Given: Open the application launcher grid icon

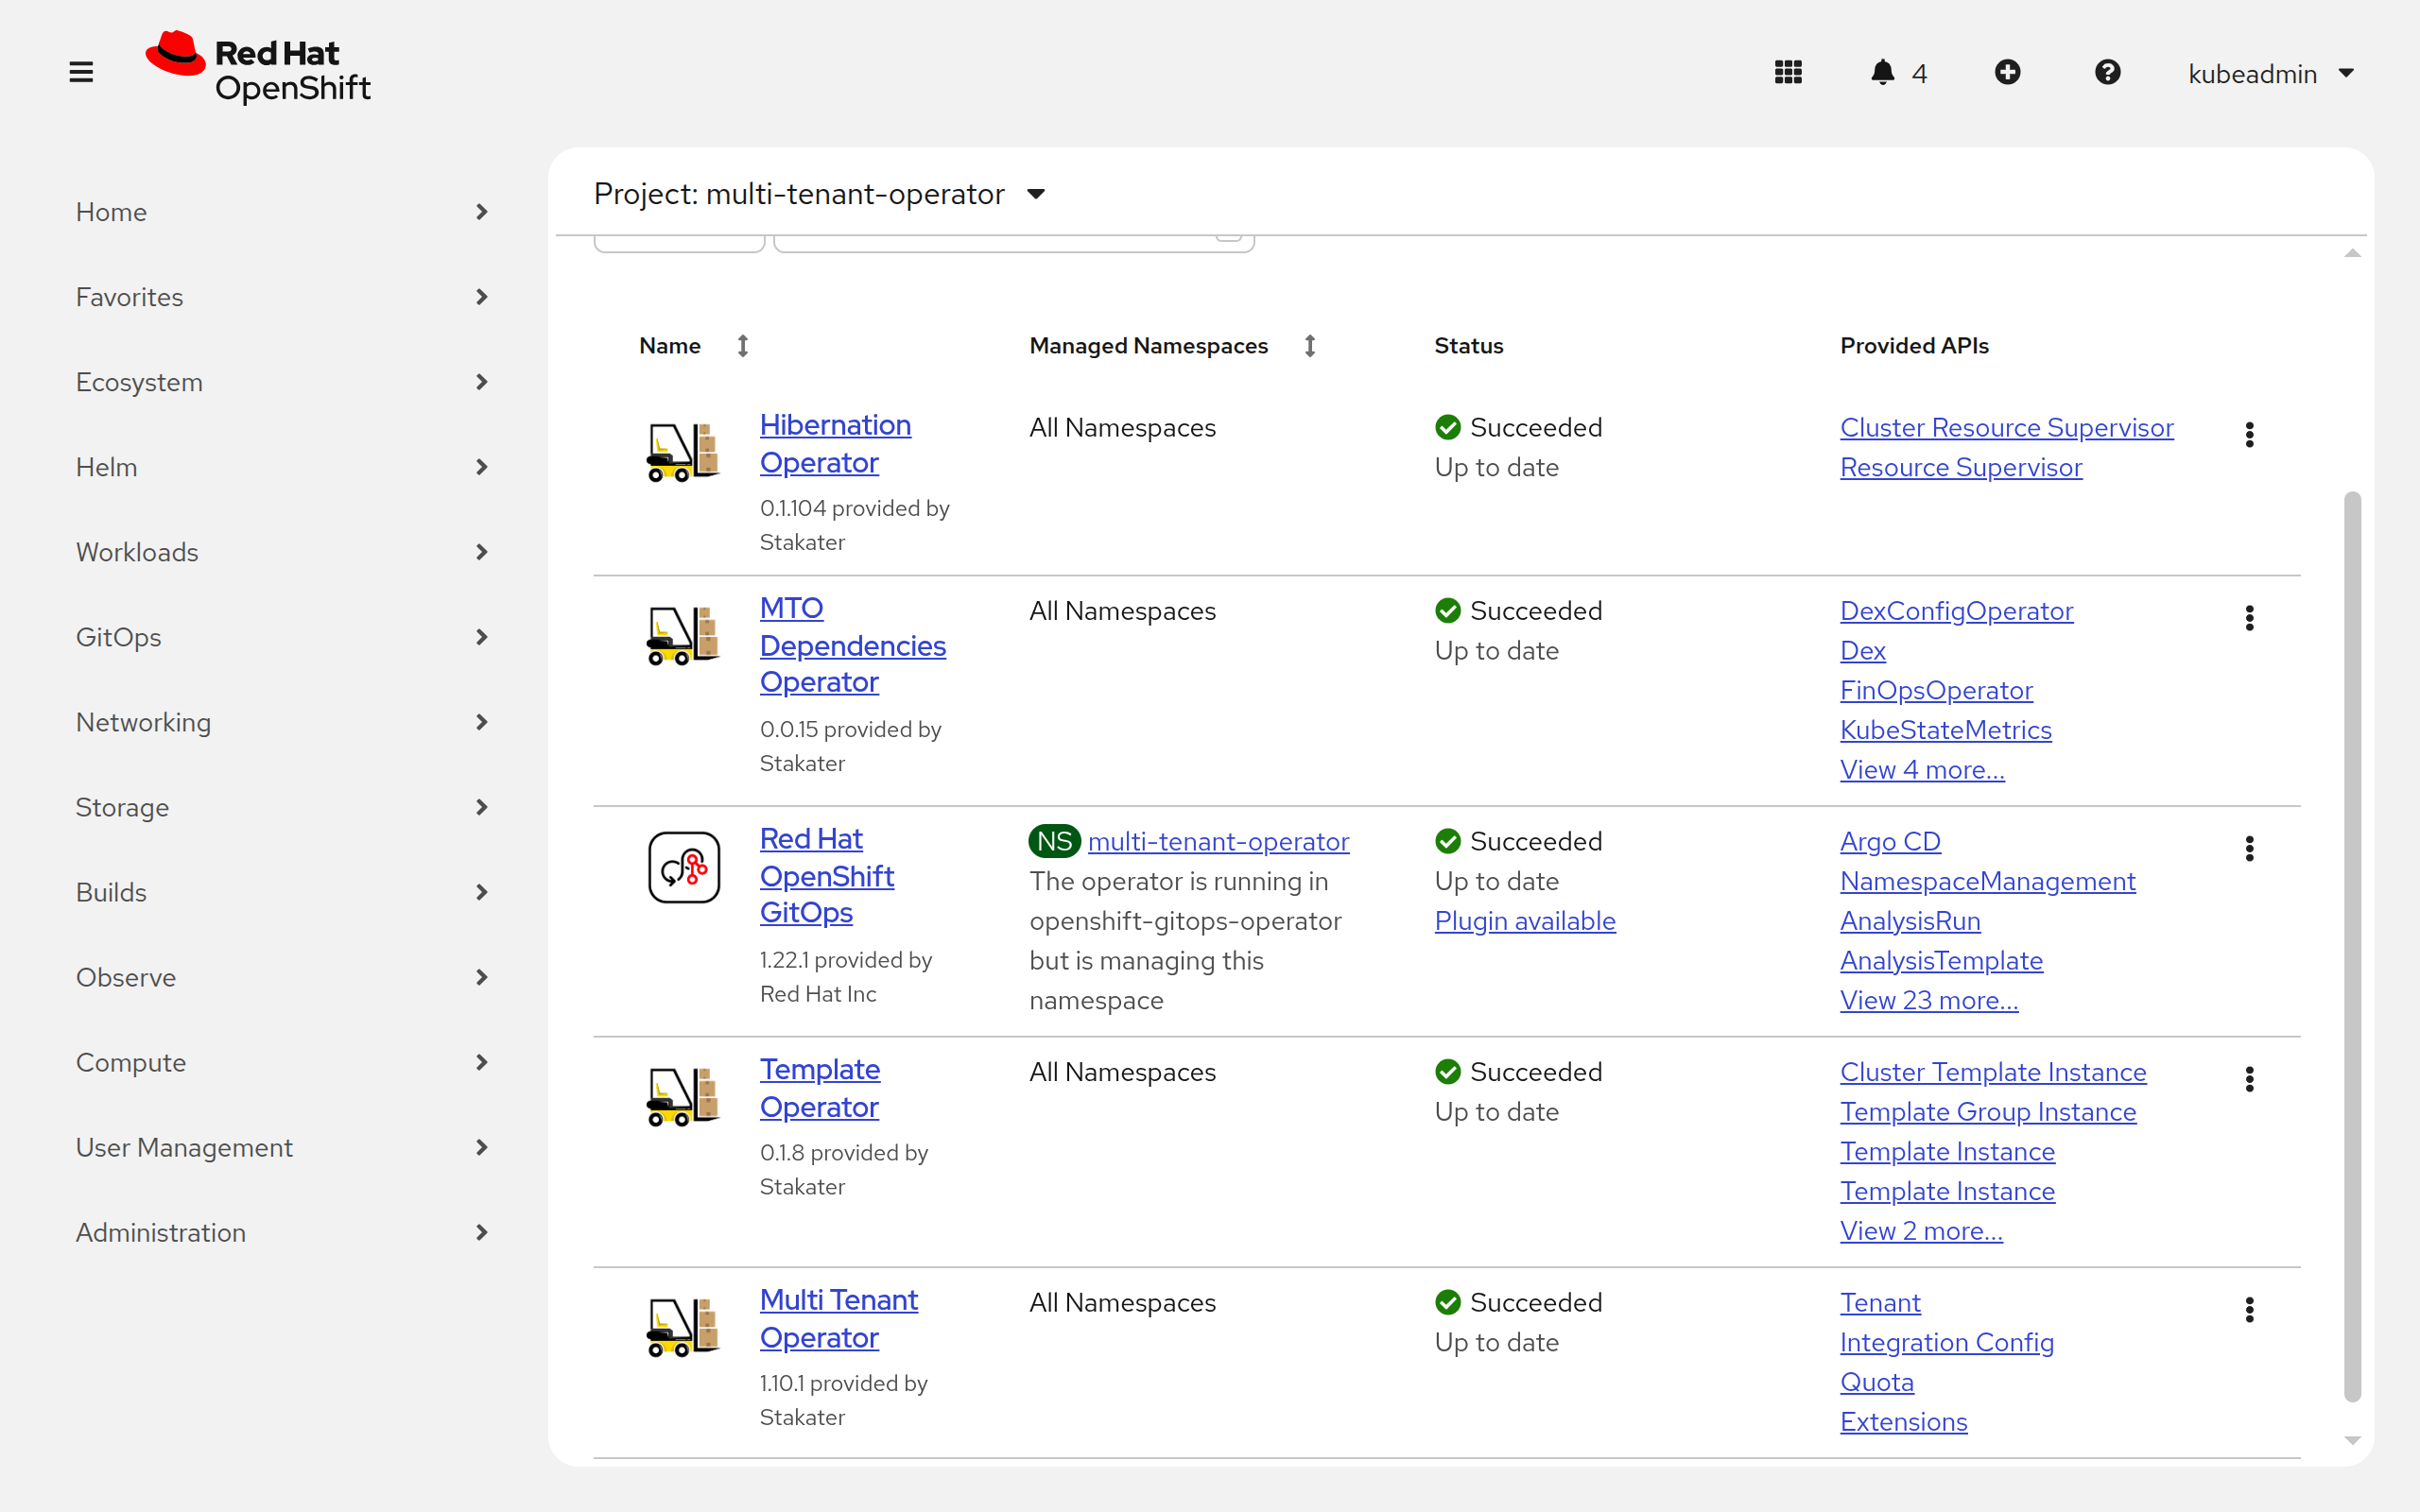Looking at the screenshot, I should (1788, 73).
